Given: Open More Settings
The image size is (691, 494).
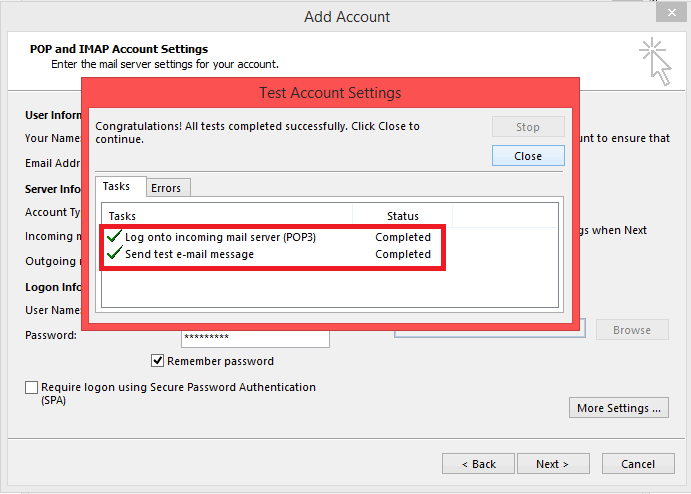Looking at the screenshot, I should click(620, 408).
